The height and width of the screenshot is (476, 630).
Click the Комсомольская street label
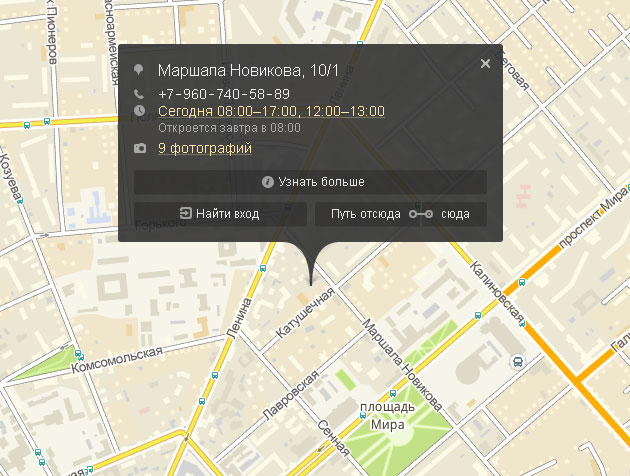117,359
